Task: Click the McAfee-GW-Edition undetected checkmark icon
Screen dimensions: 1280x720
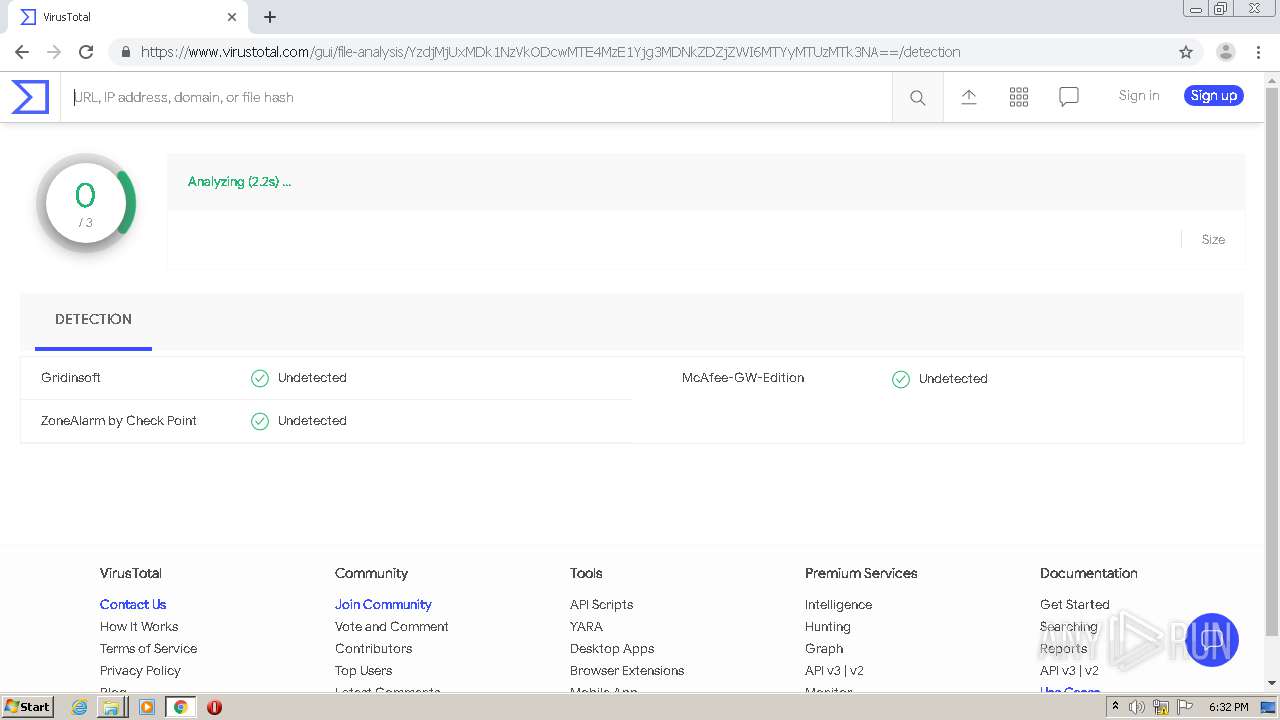Action: (x=901, y=379)
